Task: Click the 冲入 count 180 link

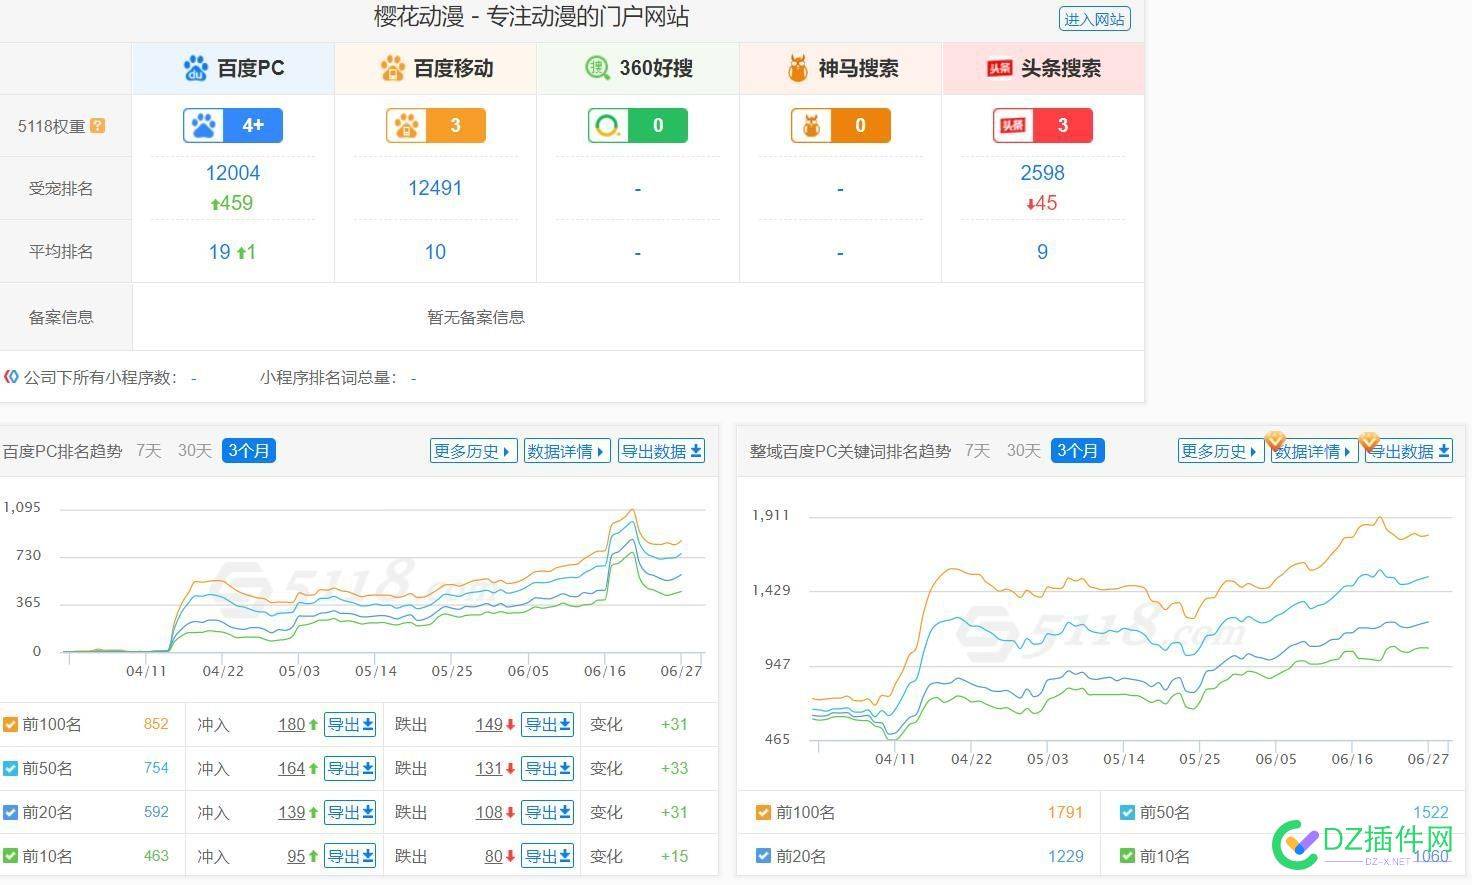Action: pyautogui.click(x=292, y=725)
